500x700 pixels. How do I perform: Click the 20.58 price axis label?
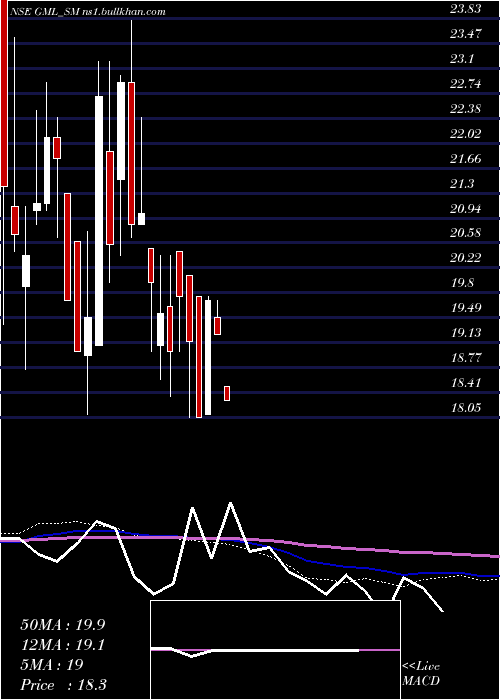465,233
